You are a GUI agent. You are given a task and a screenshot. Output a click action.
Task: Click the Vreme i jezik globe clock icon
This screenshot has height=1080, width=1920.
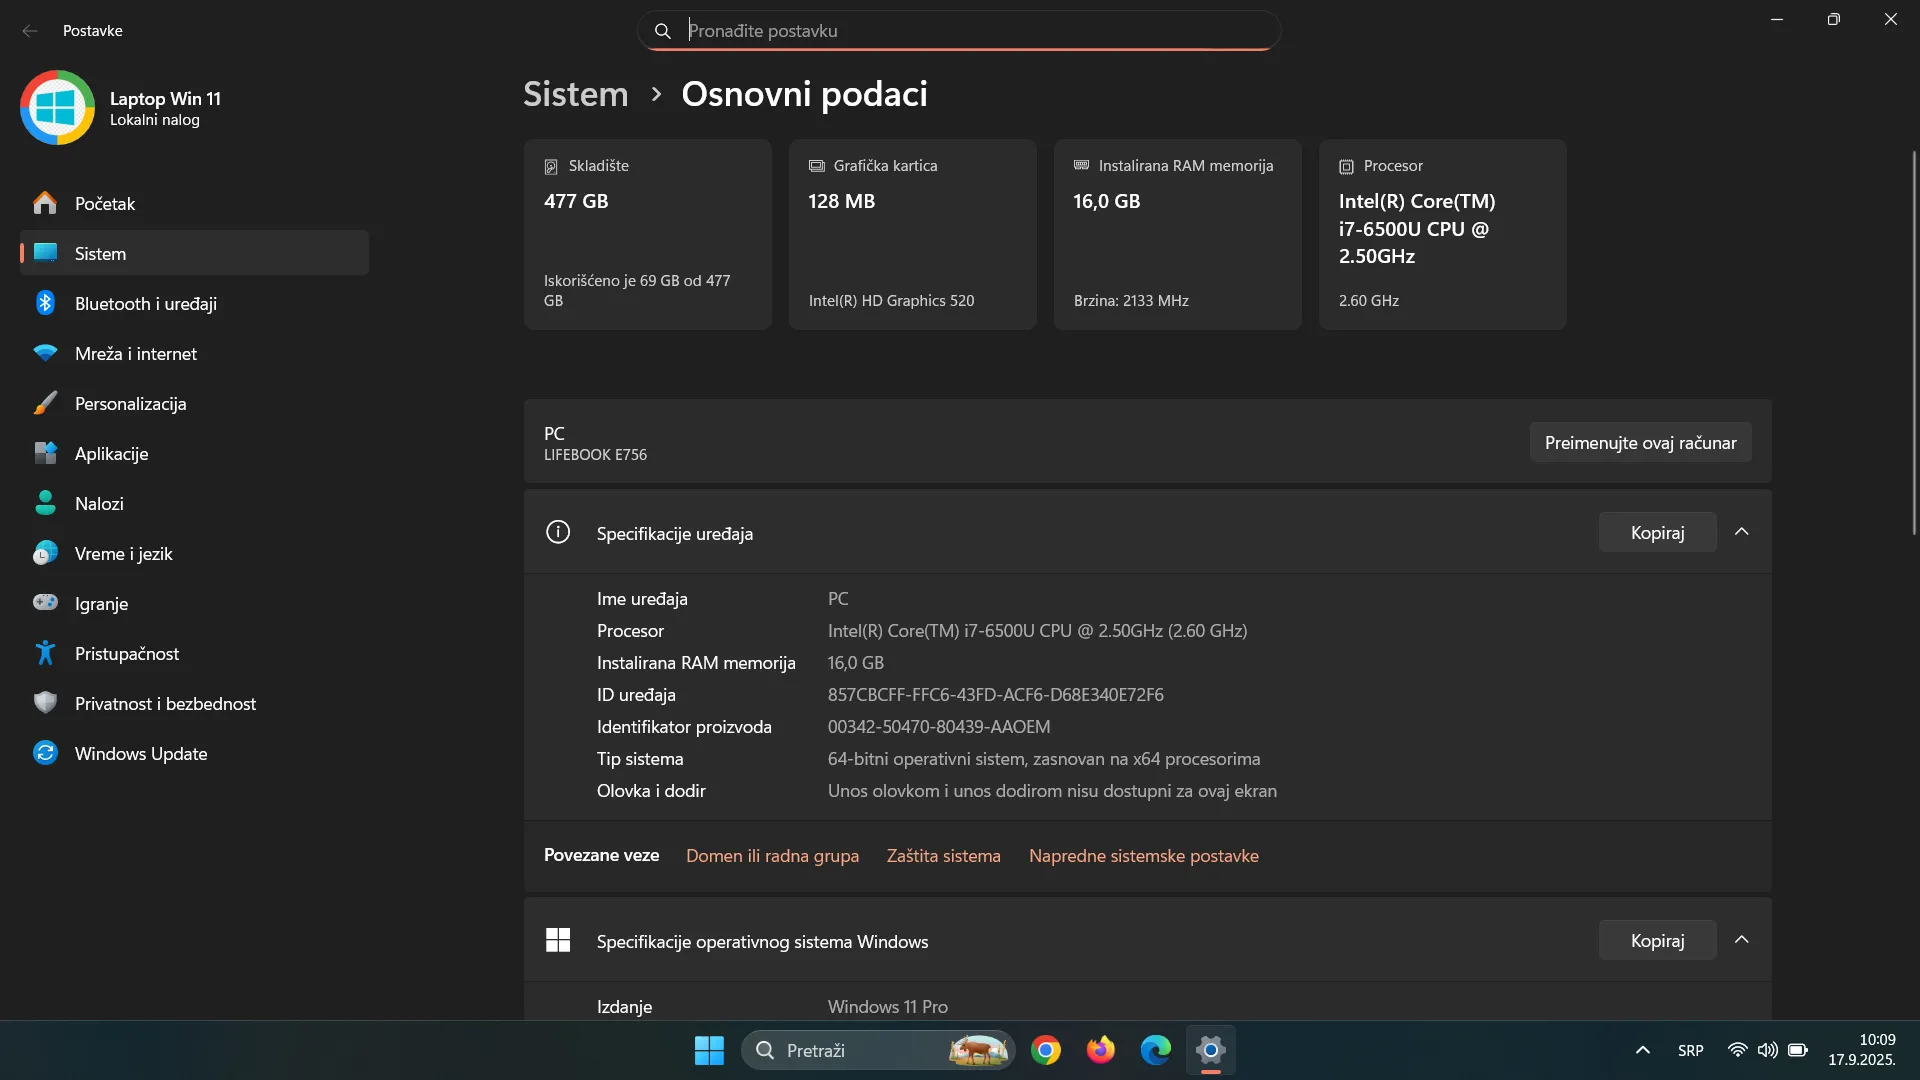coord(45,553)
